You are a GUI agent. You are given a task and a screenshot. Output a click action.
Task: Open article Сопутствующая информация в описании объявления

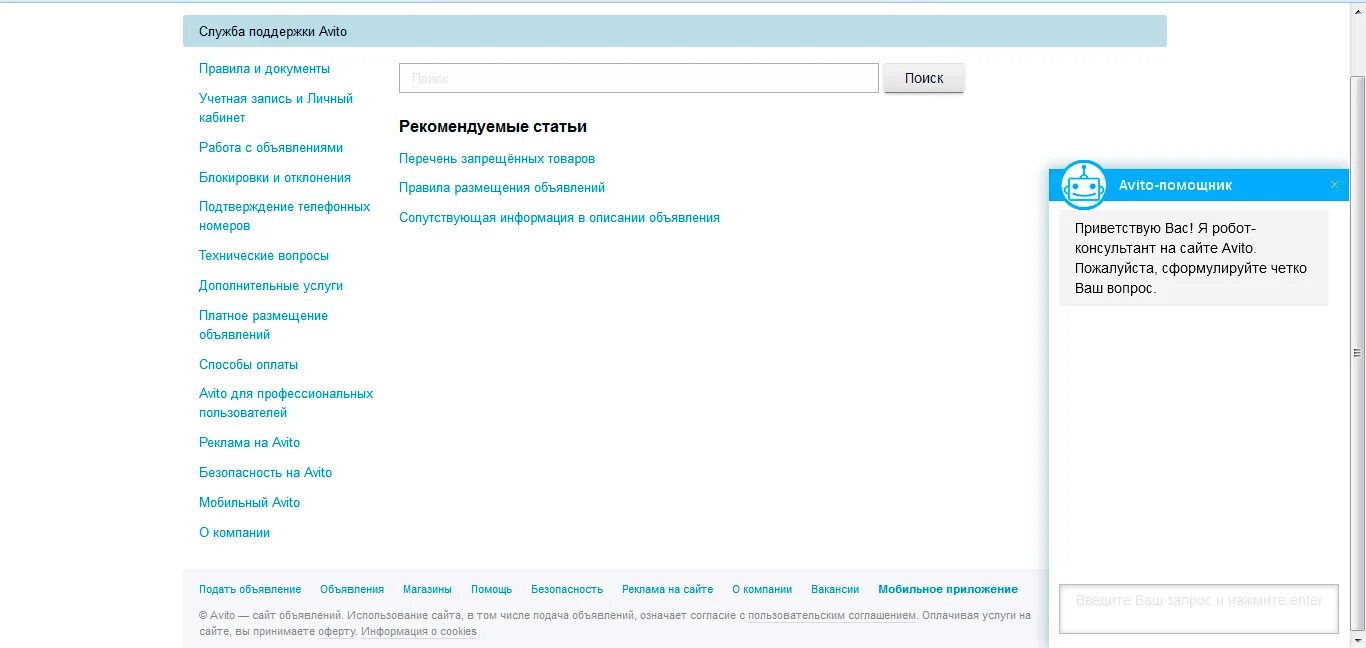click(559, 218)
